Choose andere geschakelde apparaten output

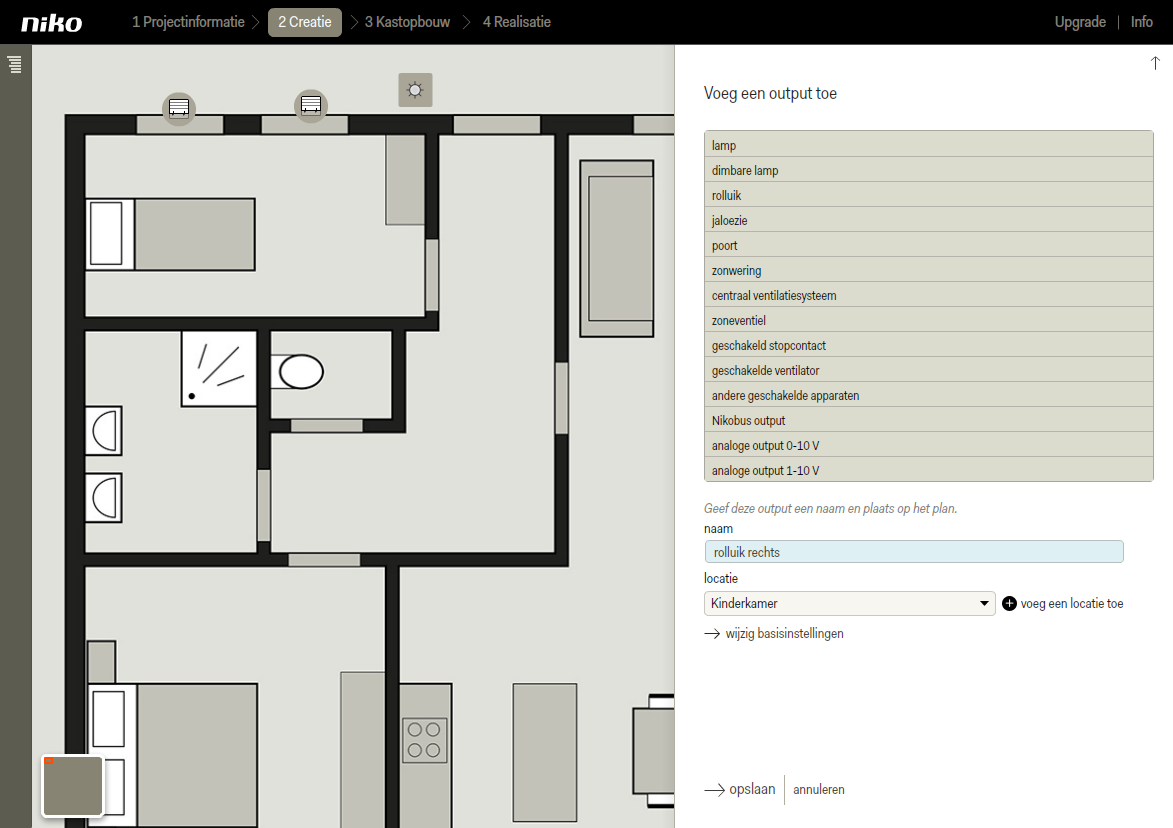(928, 395)
